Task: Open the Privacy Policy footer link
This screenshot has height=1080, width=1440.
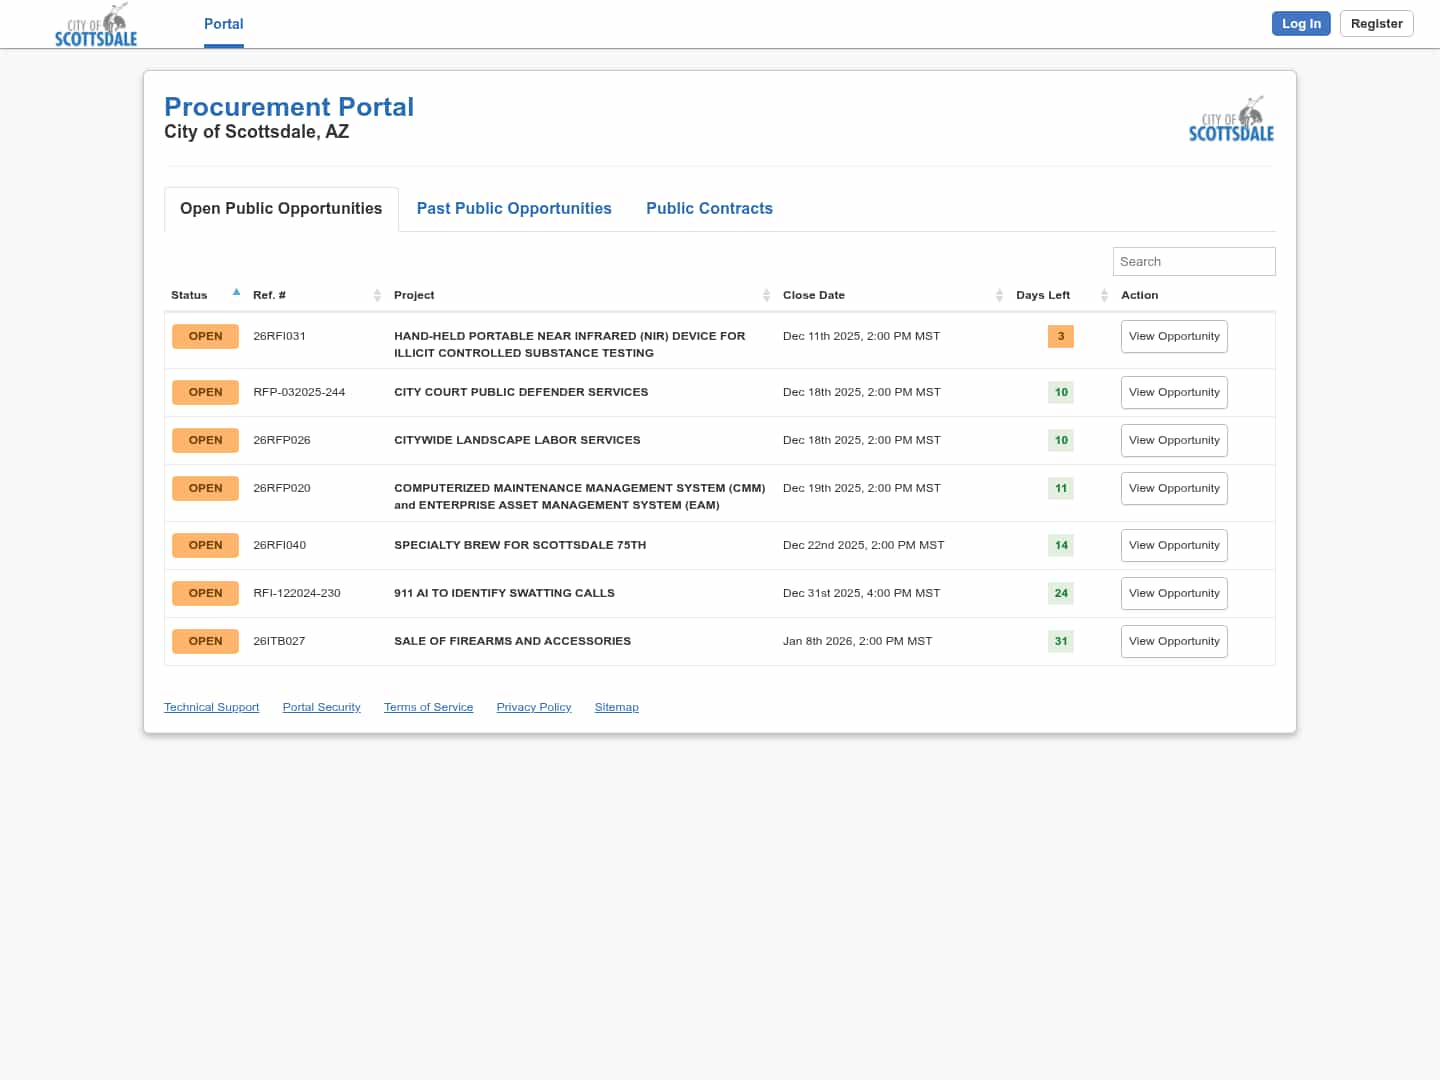Action: 533,707
